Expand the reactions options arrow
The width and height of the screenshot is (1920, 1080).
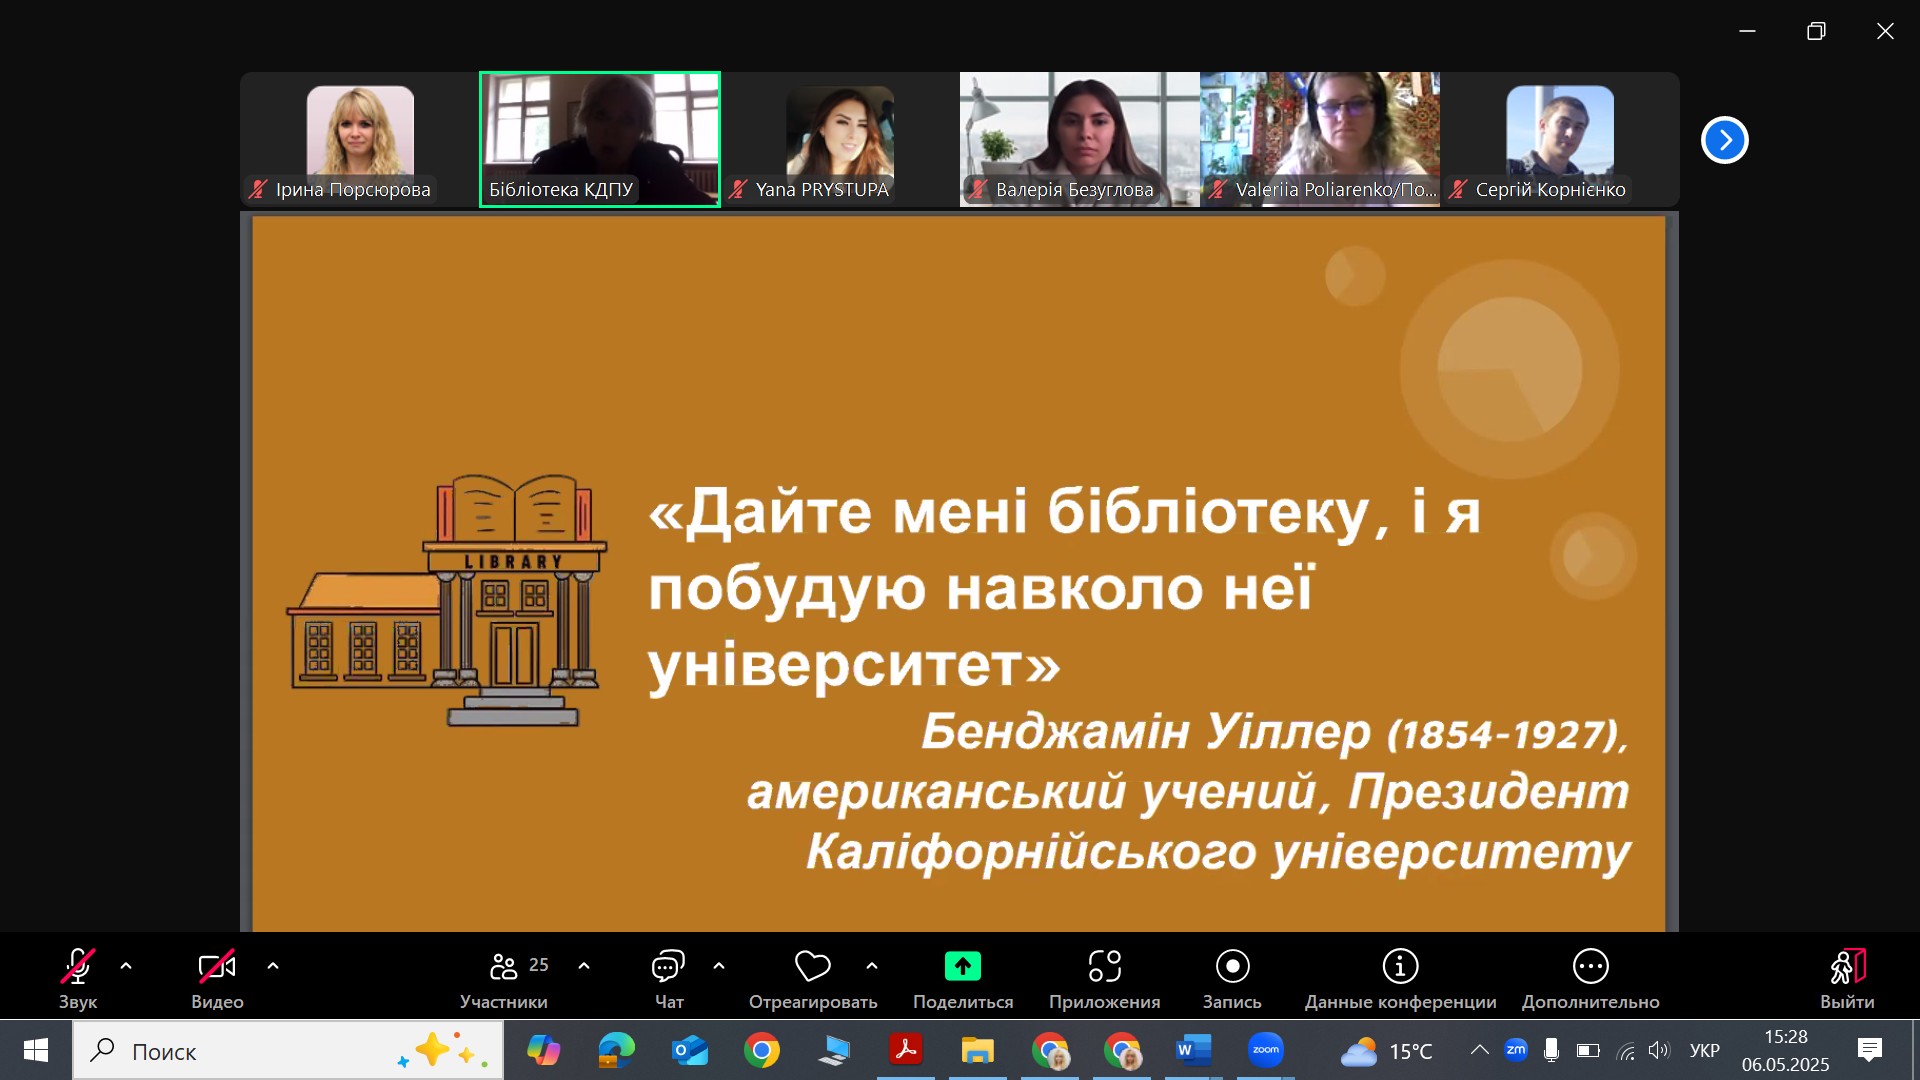tap(872, 966)
